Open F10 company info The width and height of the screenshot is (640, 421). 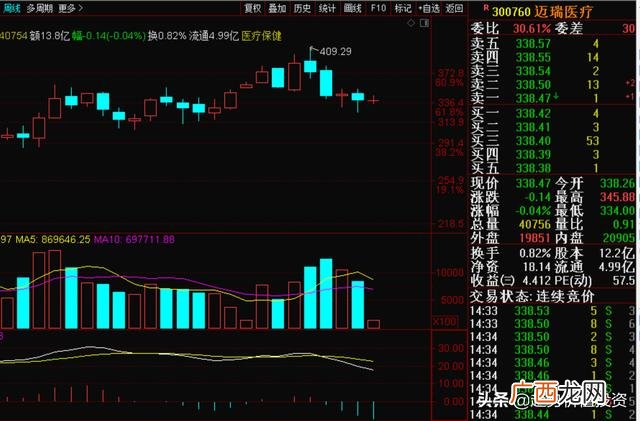tap(378, 8)
